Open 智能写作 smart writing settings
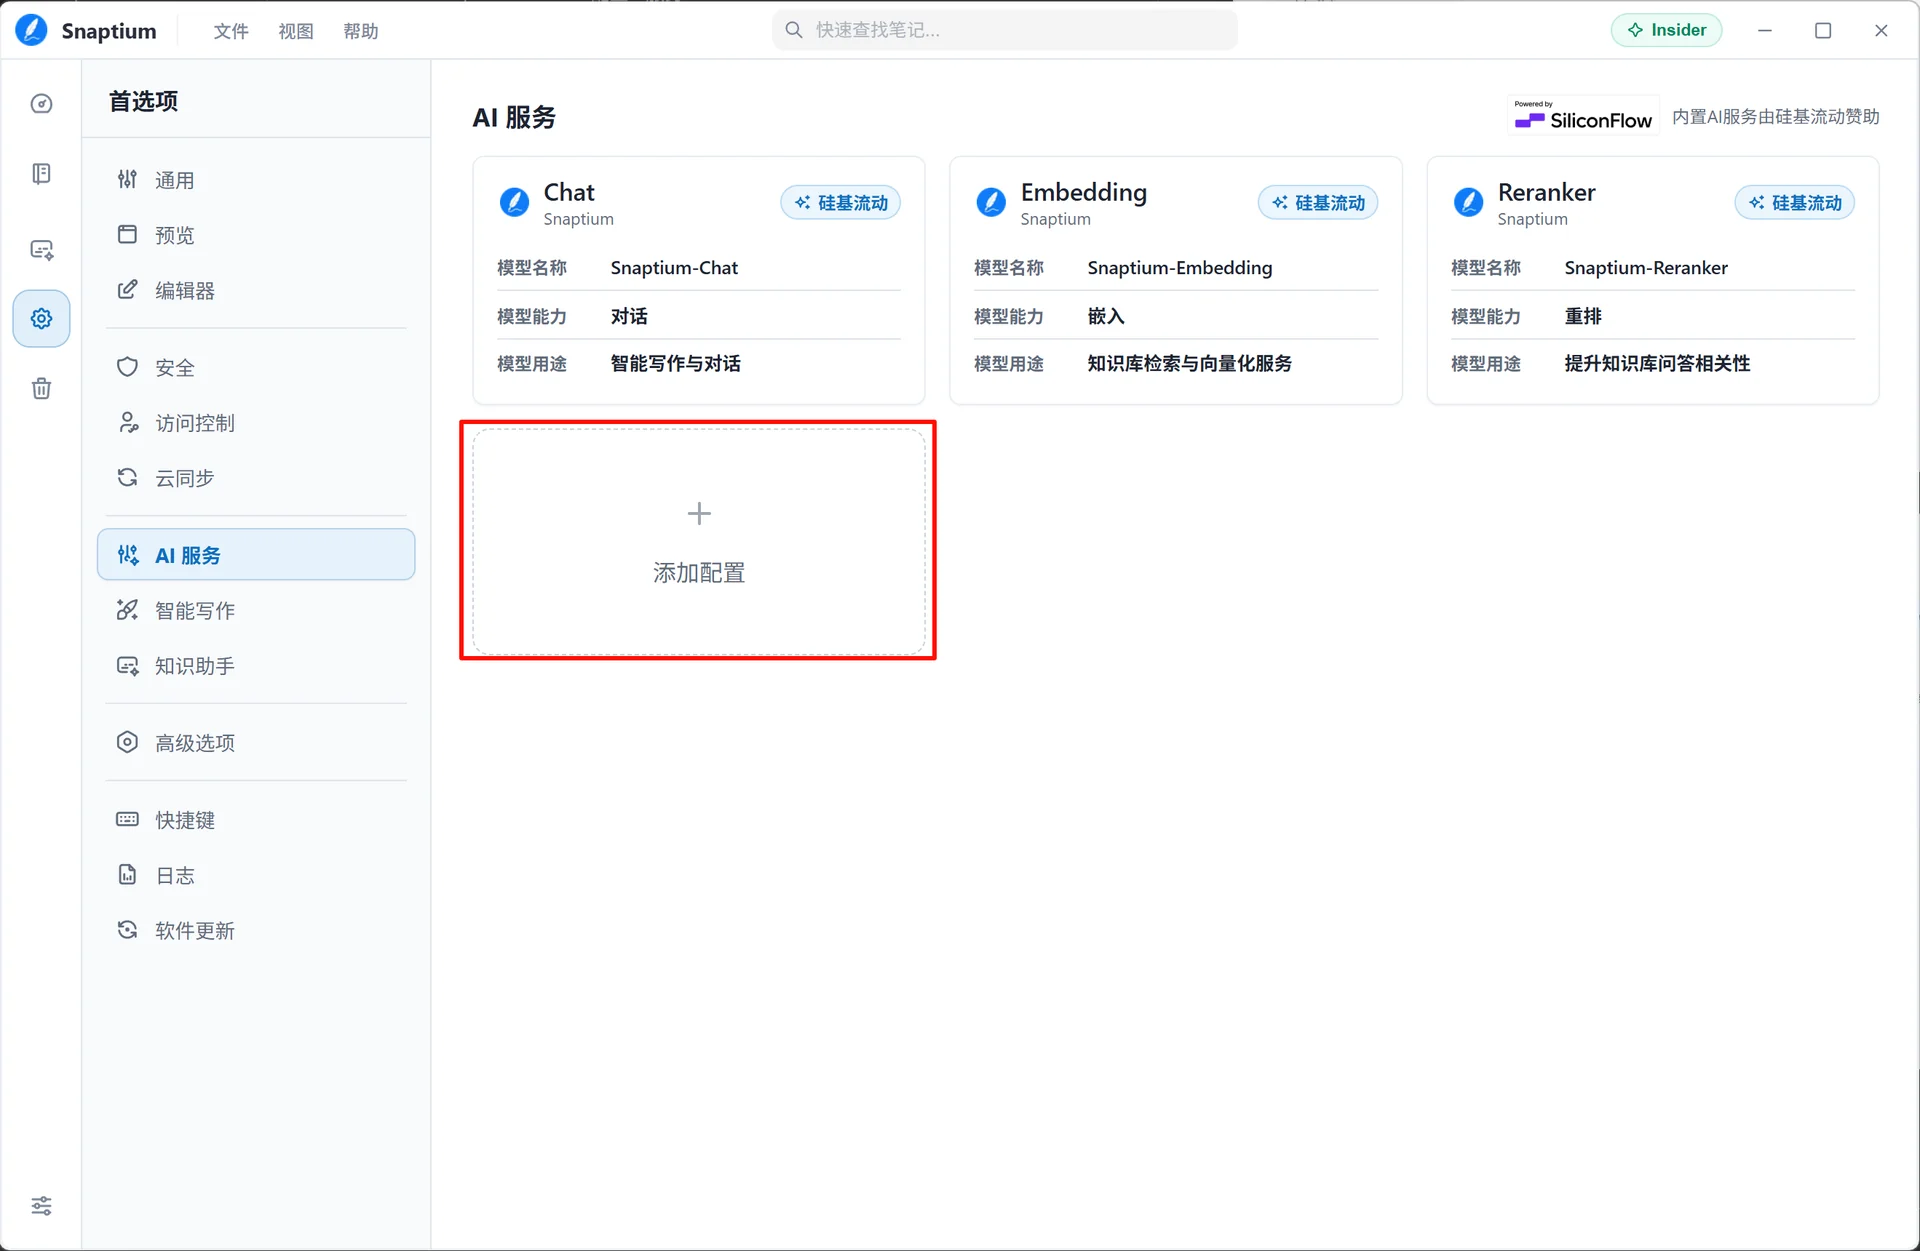Screen dimensions: 1920x1251 pos(256,610)
